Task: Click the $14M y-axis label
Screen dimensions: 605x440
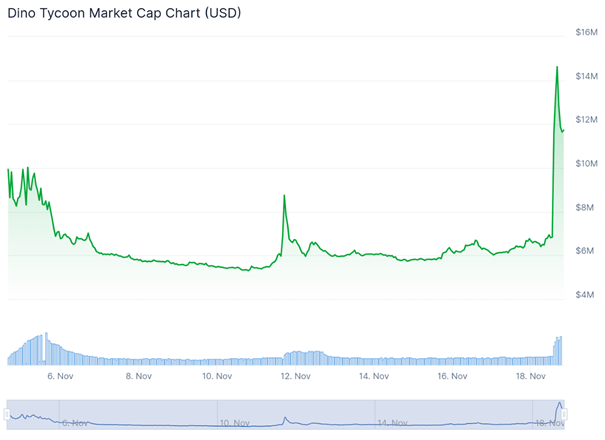Action: 587,77
